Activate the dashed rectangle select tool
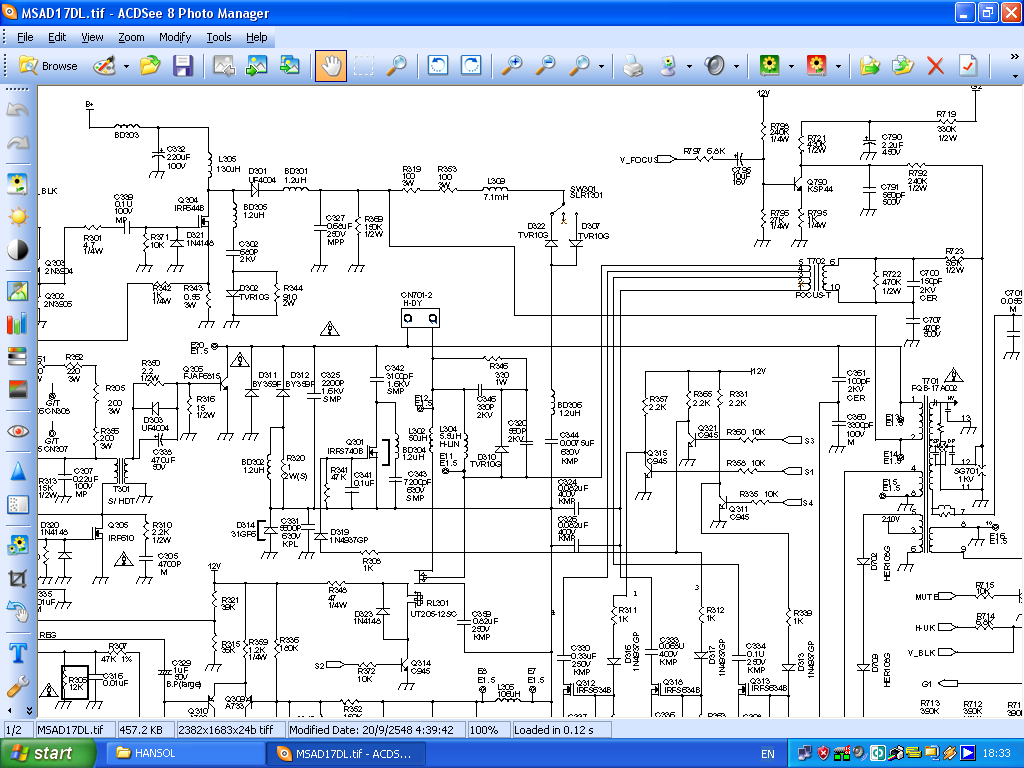1024x768 pixels. pyautogui.click(x=364, y=66)
